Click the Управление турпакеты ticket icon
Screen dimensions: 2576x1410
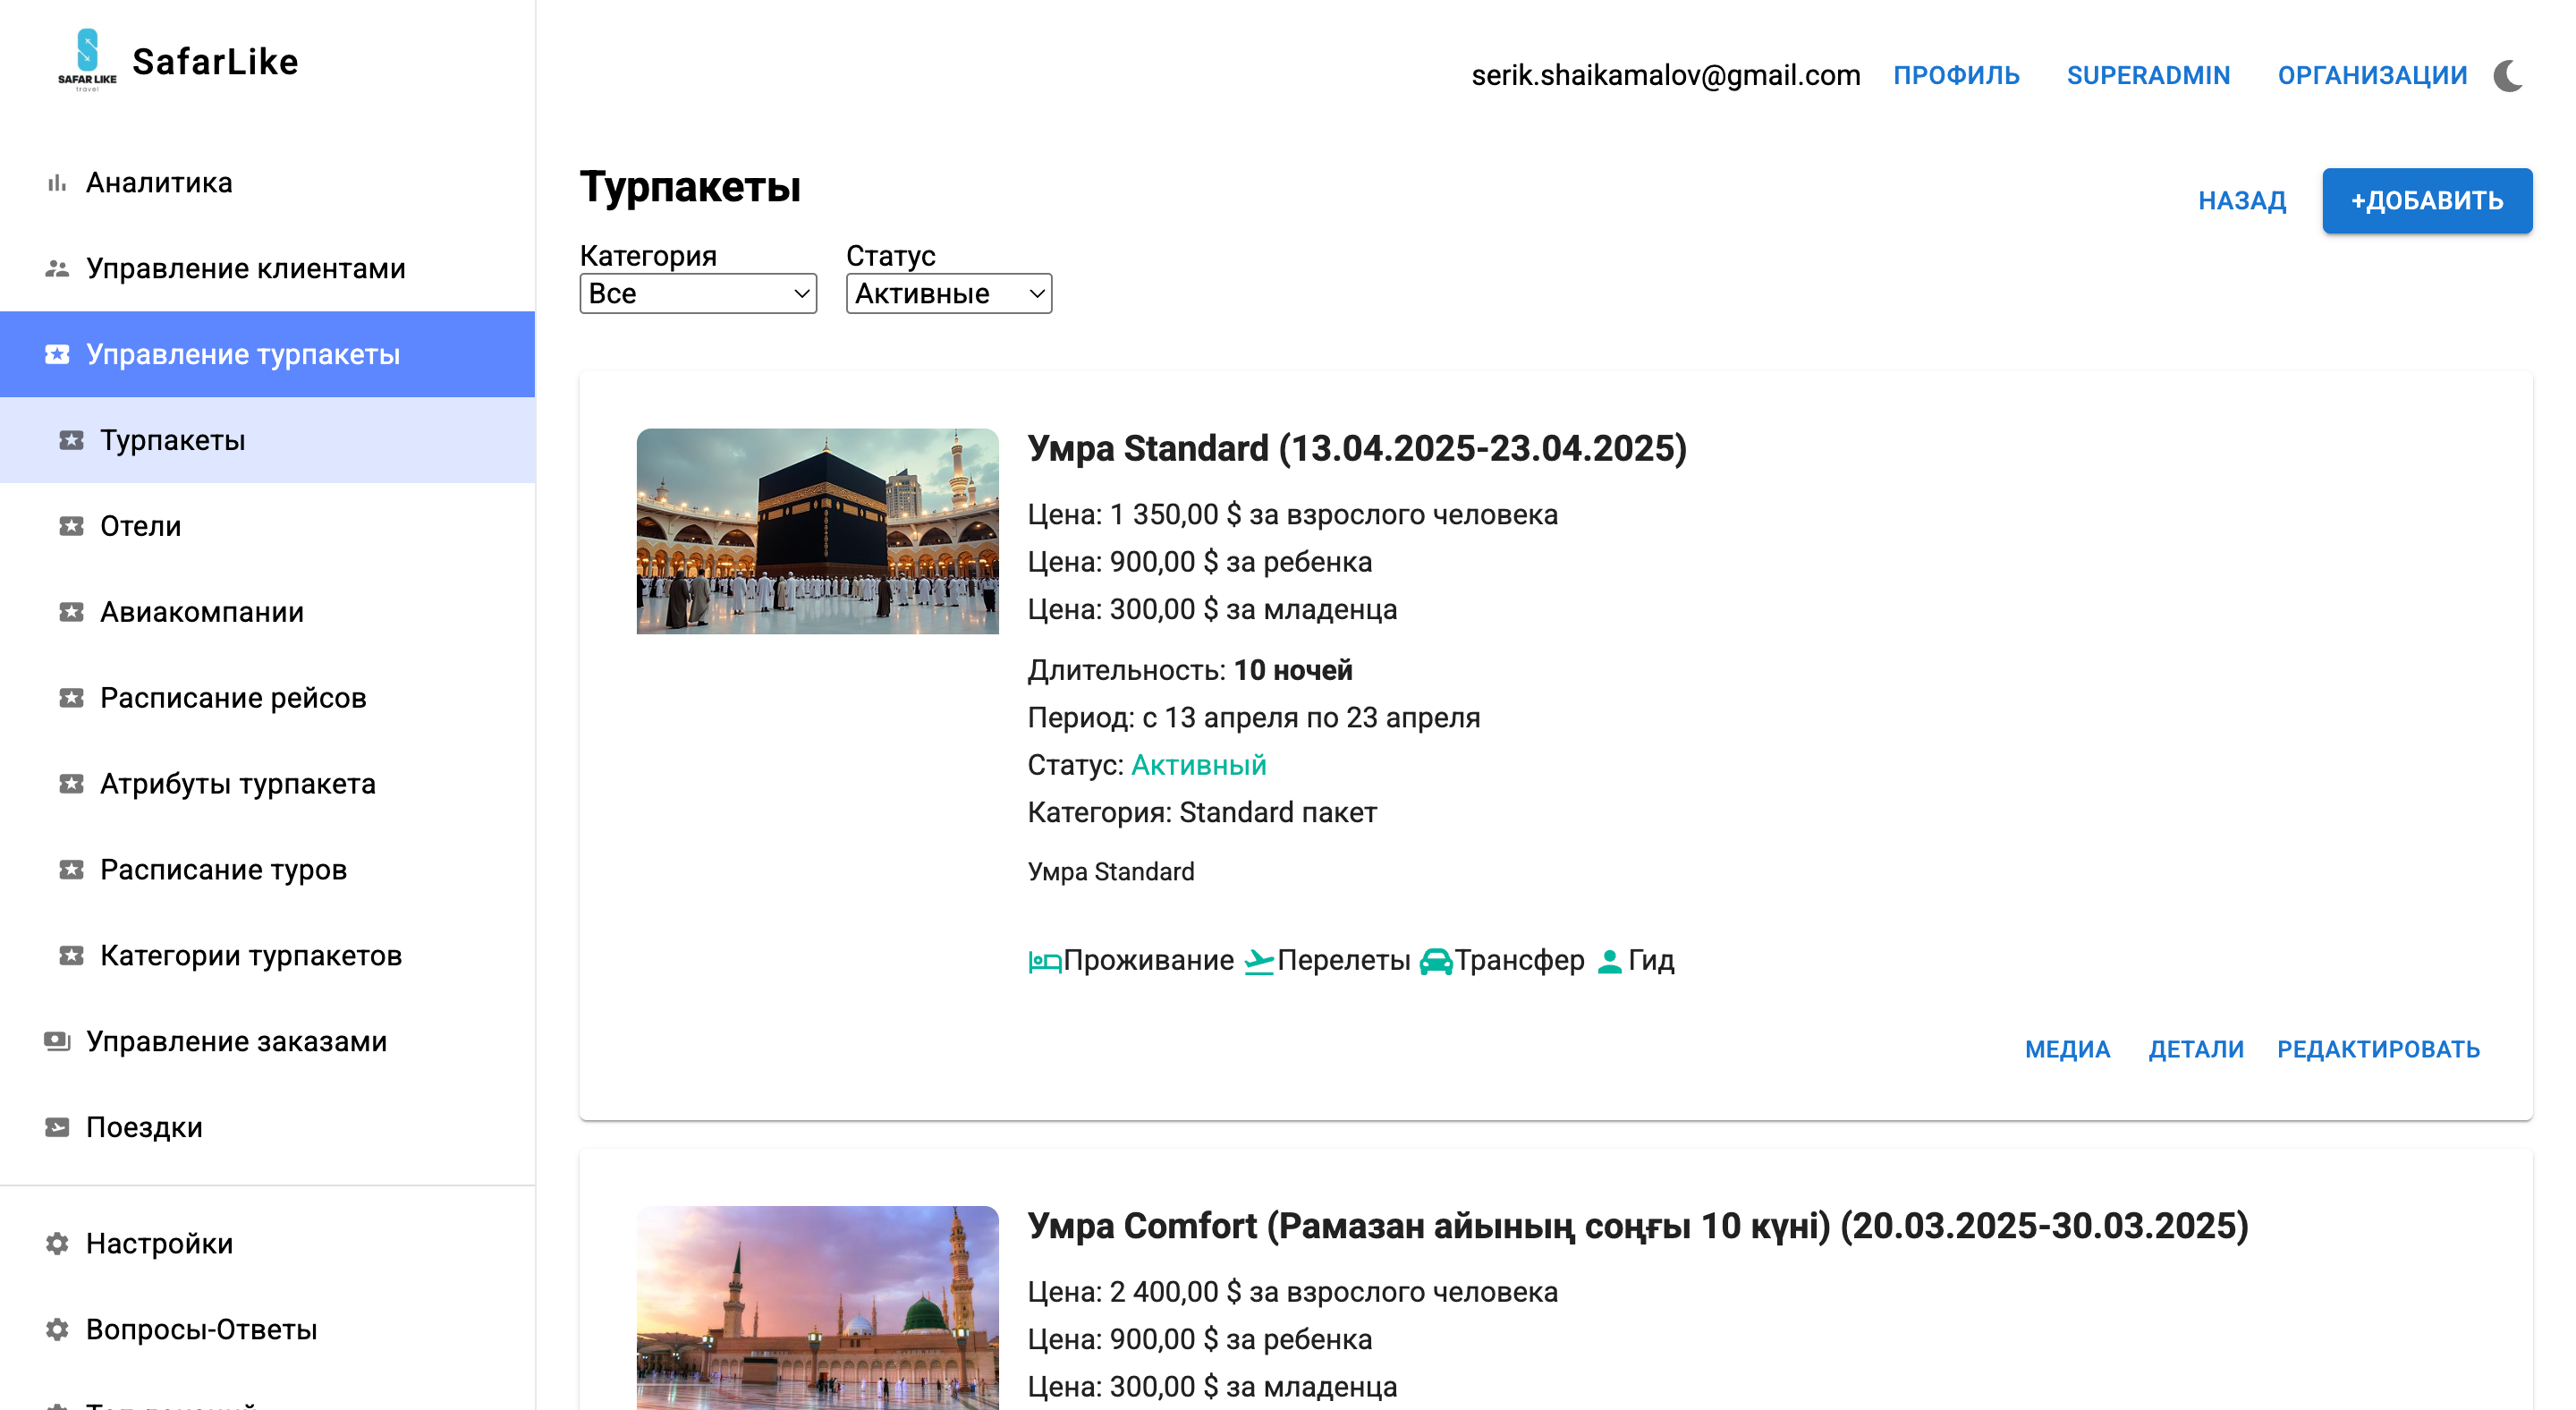57,355
